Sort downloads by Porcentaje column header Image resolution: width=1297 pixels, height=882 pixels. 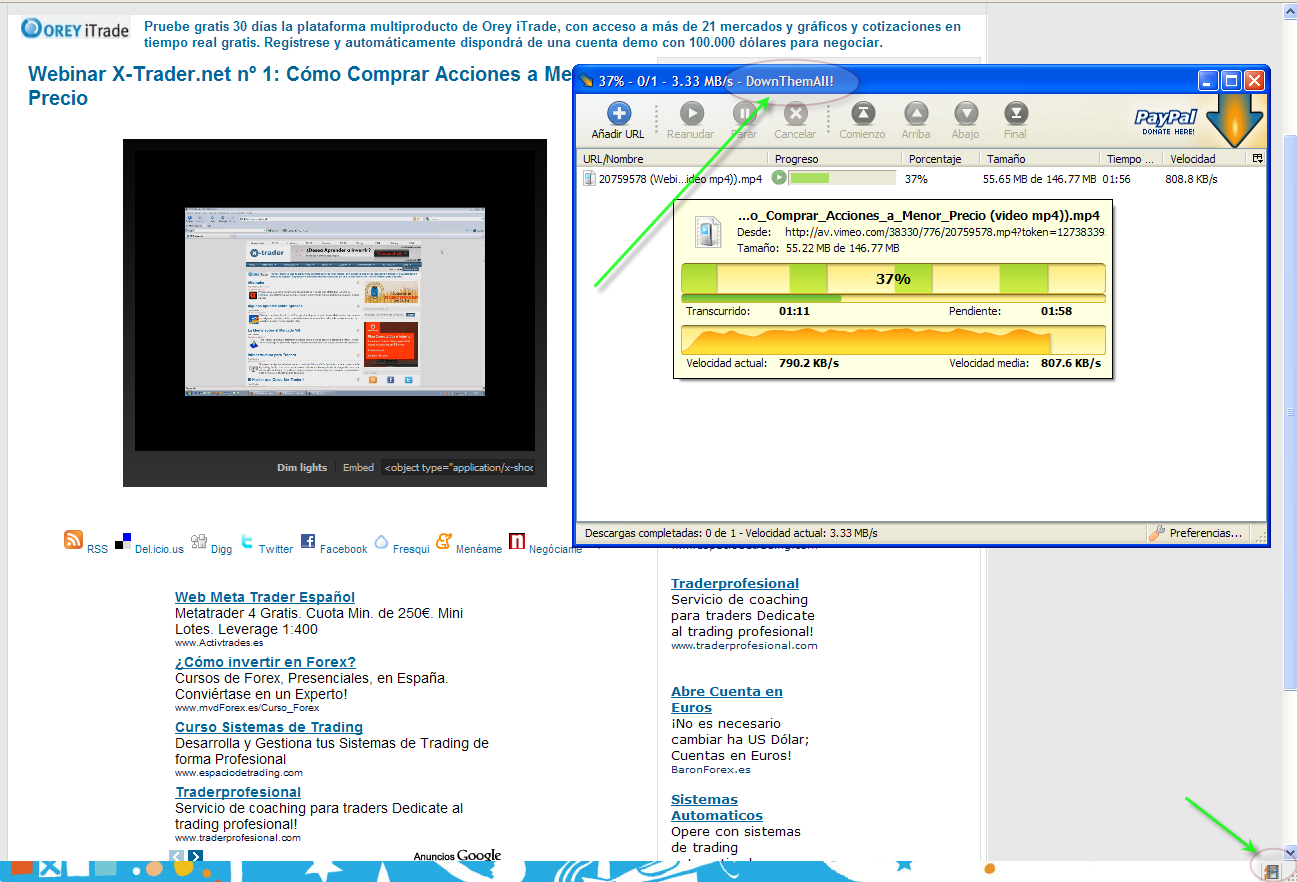(941, 159)
